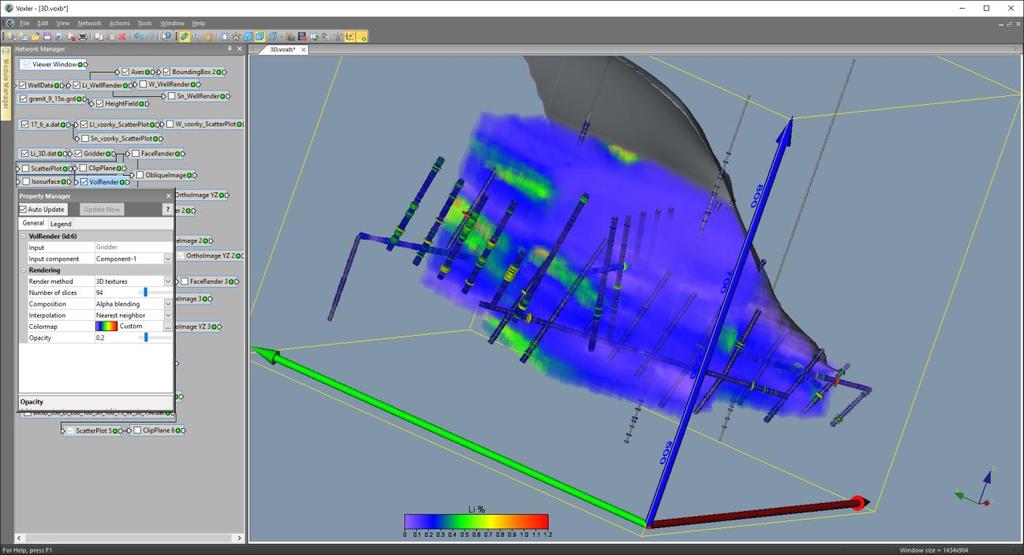Enable the Sn_WellRender module checkbox

pos(172,96)
